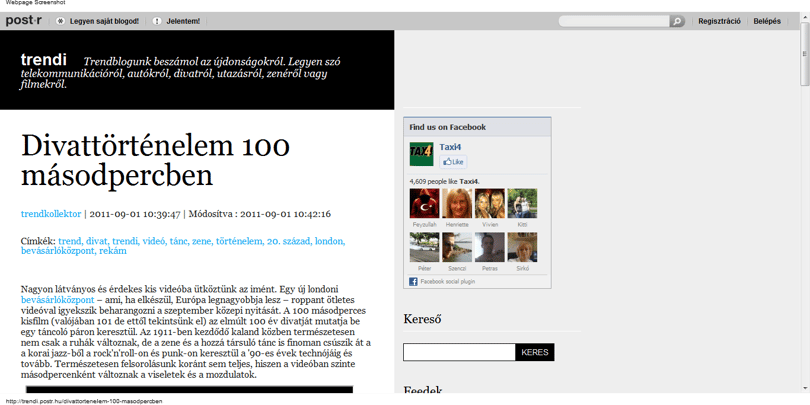Screen dimensions: 810x405
Task: Click the magnifier search icon in top bar
Action: (x=677, y=21)
